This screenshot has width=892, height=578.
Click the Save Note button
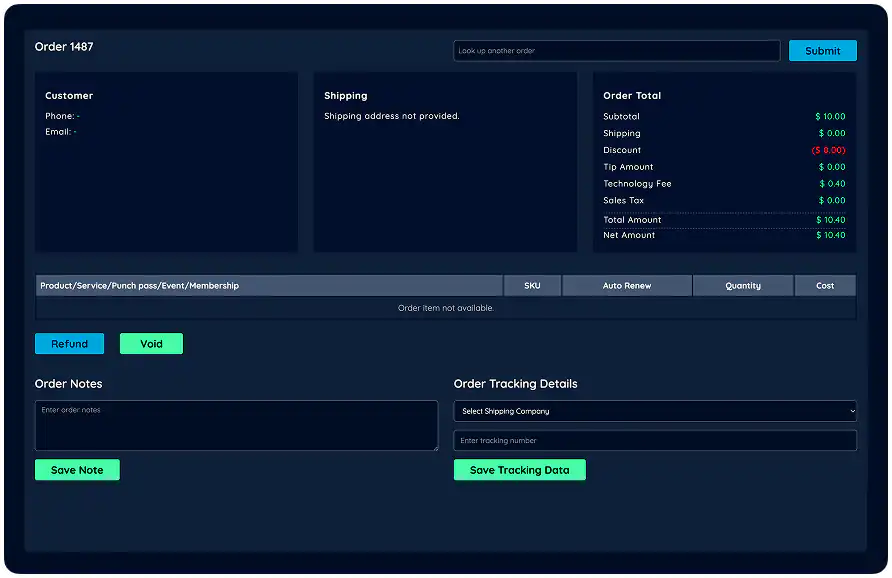(77, 469)
